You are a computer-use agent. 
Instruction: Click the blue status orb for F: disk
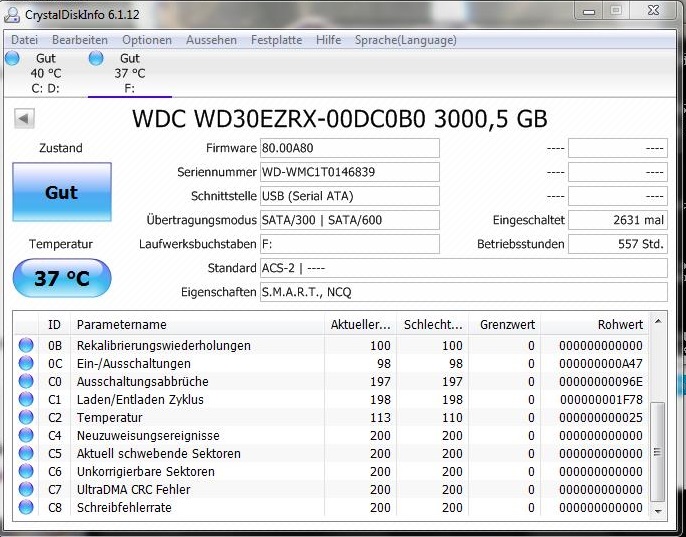[96, 58]
